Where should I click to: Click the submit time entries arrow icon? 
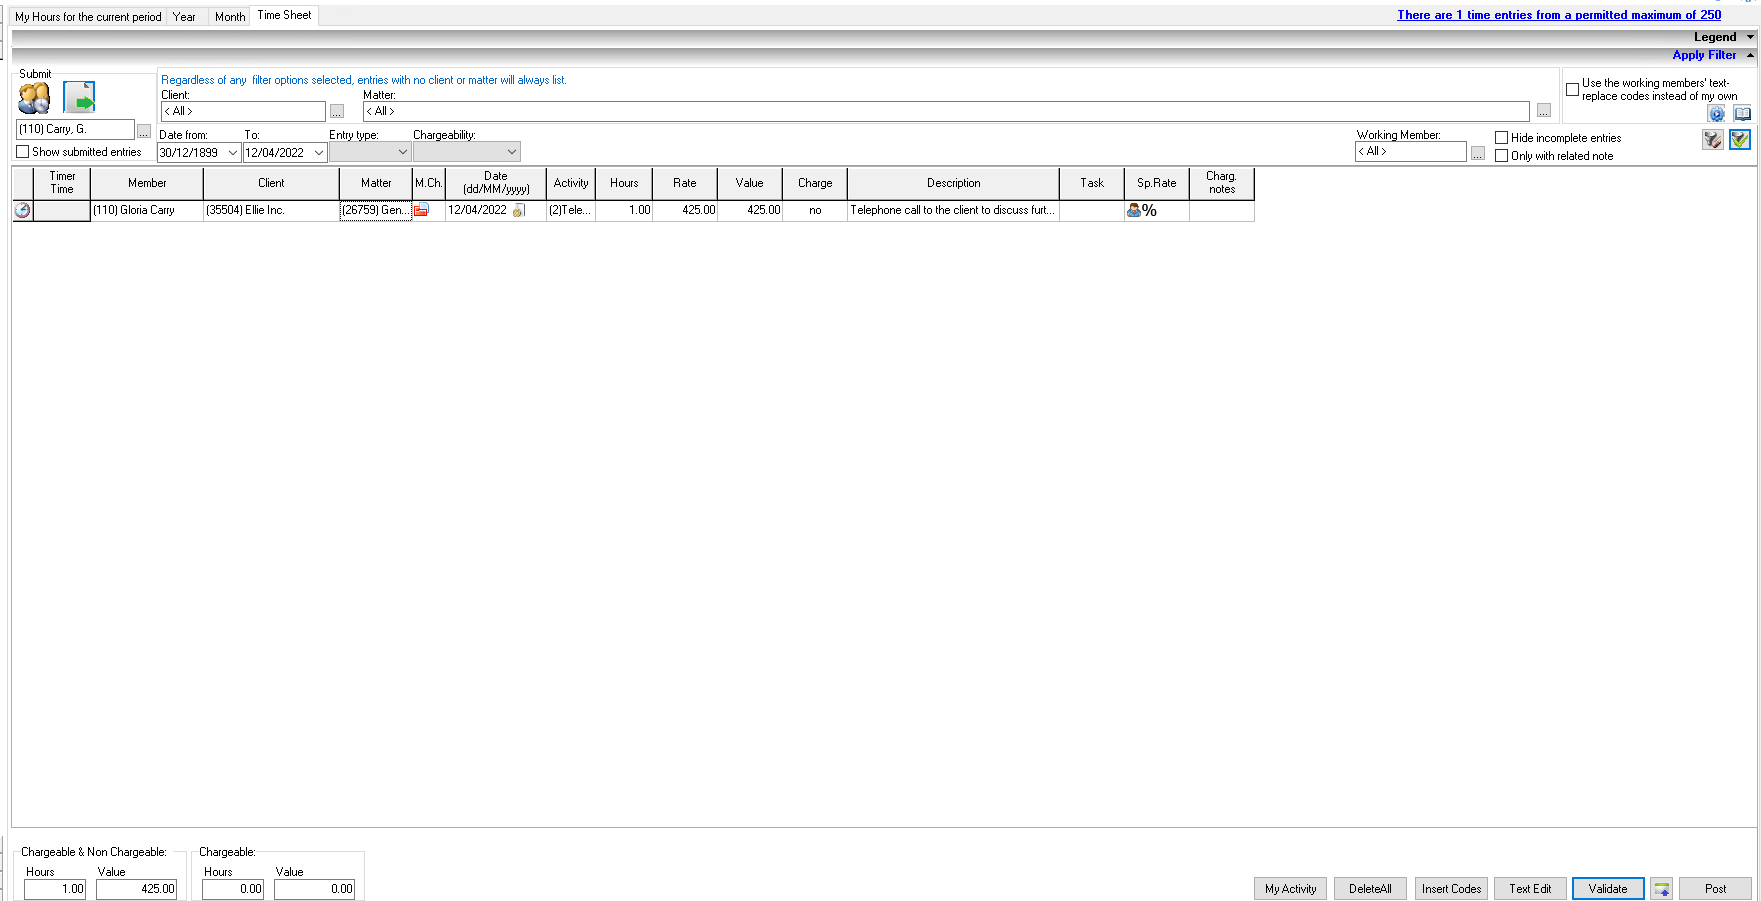[79, 97]
